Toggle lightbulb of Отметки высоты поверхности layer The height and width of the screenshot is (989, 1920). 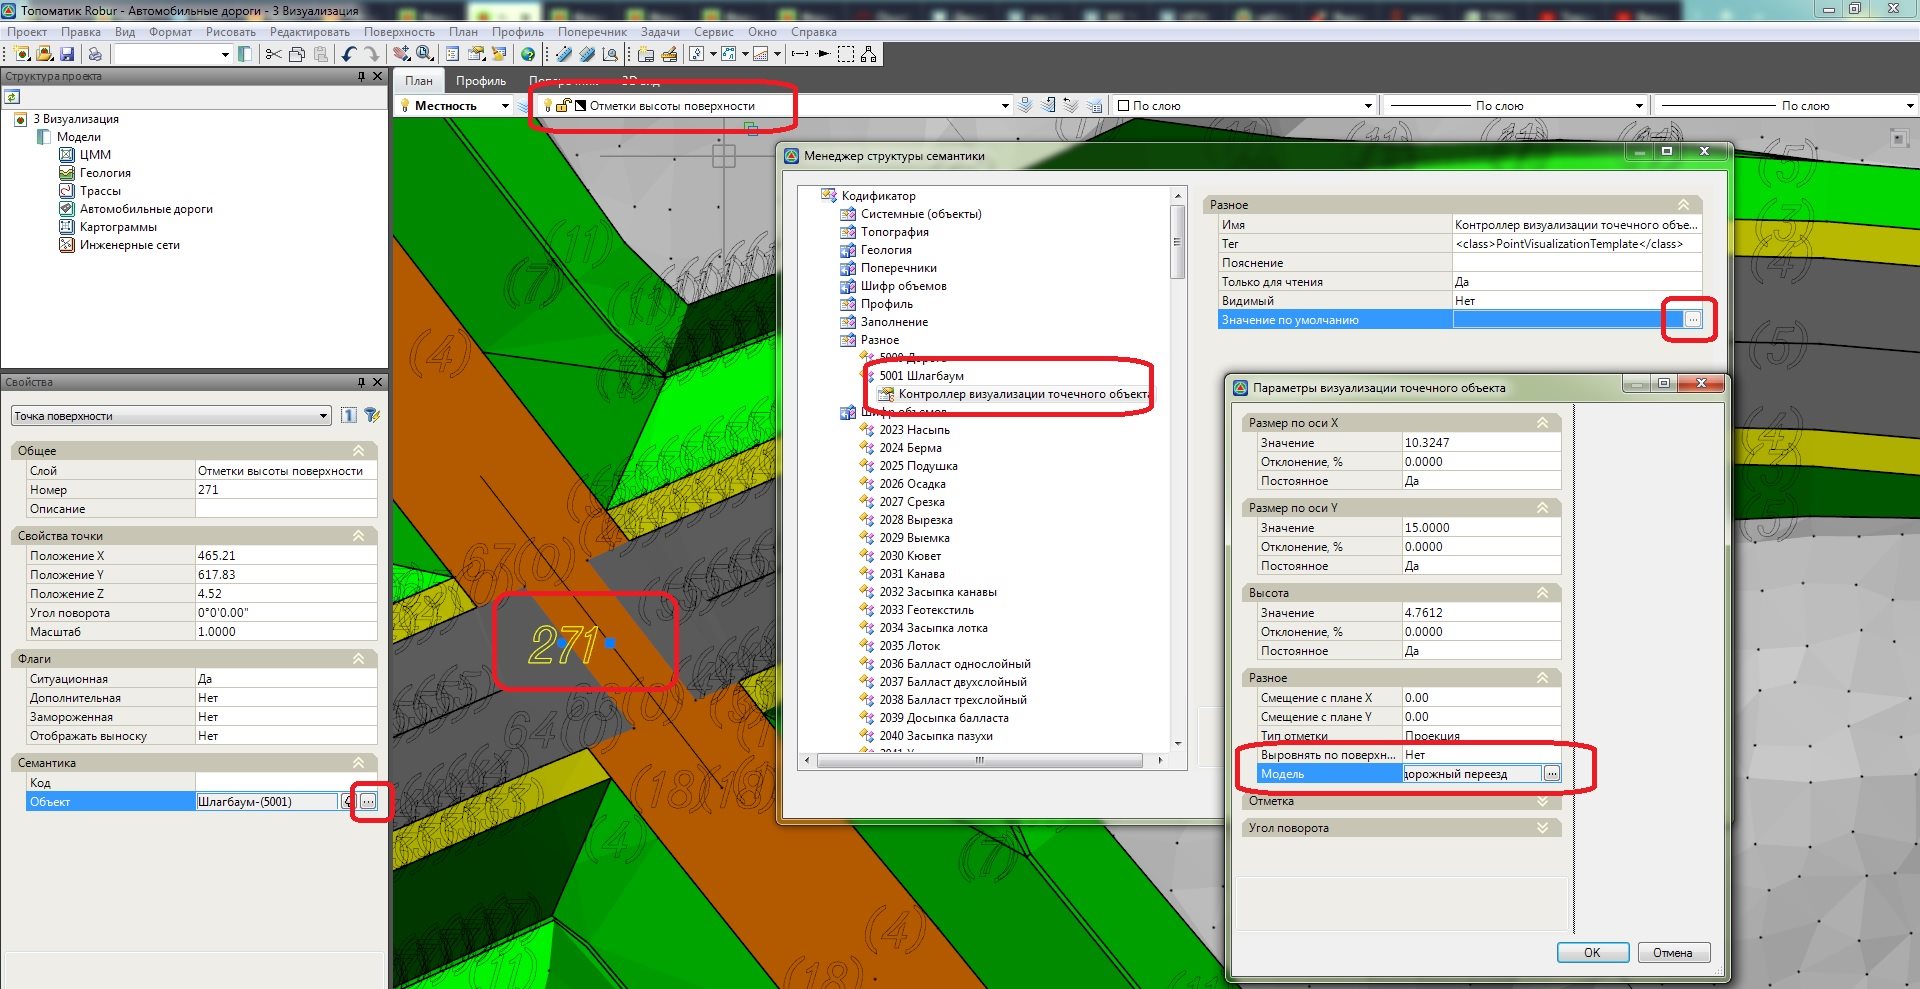(x=548, y=105)
